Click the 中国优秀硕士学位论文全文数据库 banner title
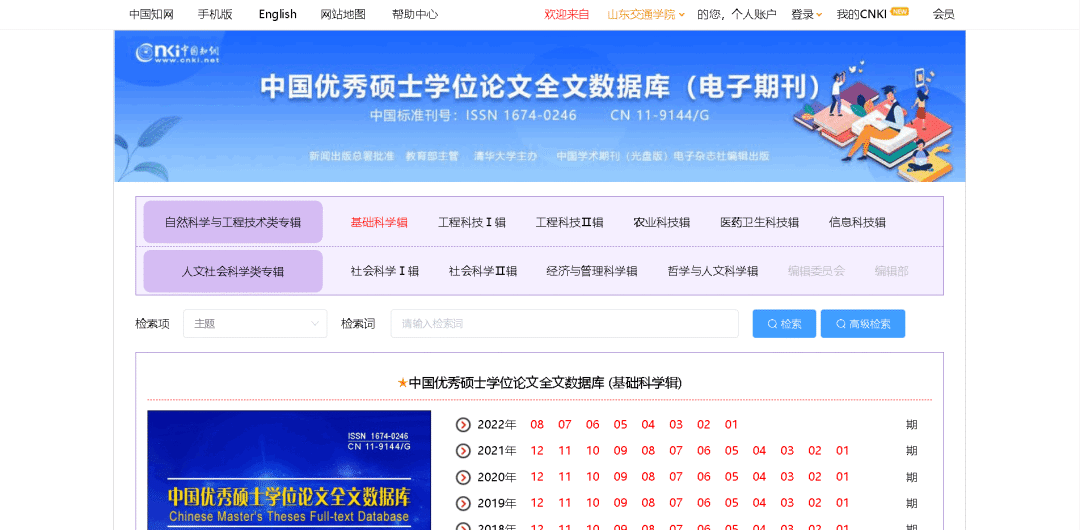Screen dimensions: 1080x530 pos(541,86)
